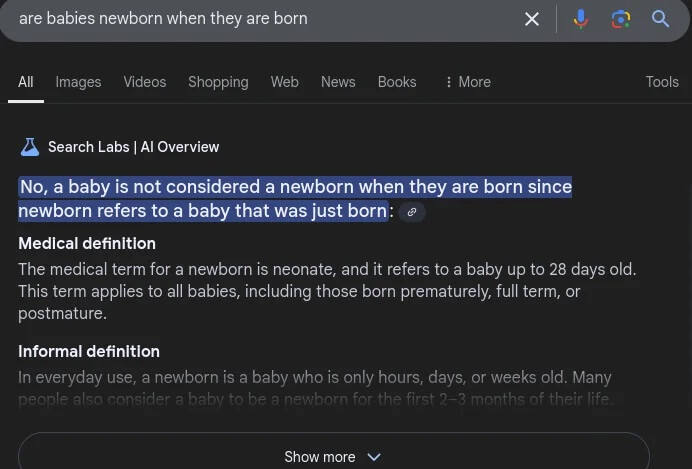Clear the search query with the X icon
The image size is (692, 469).
pos(532,19)
